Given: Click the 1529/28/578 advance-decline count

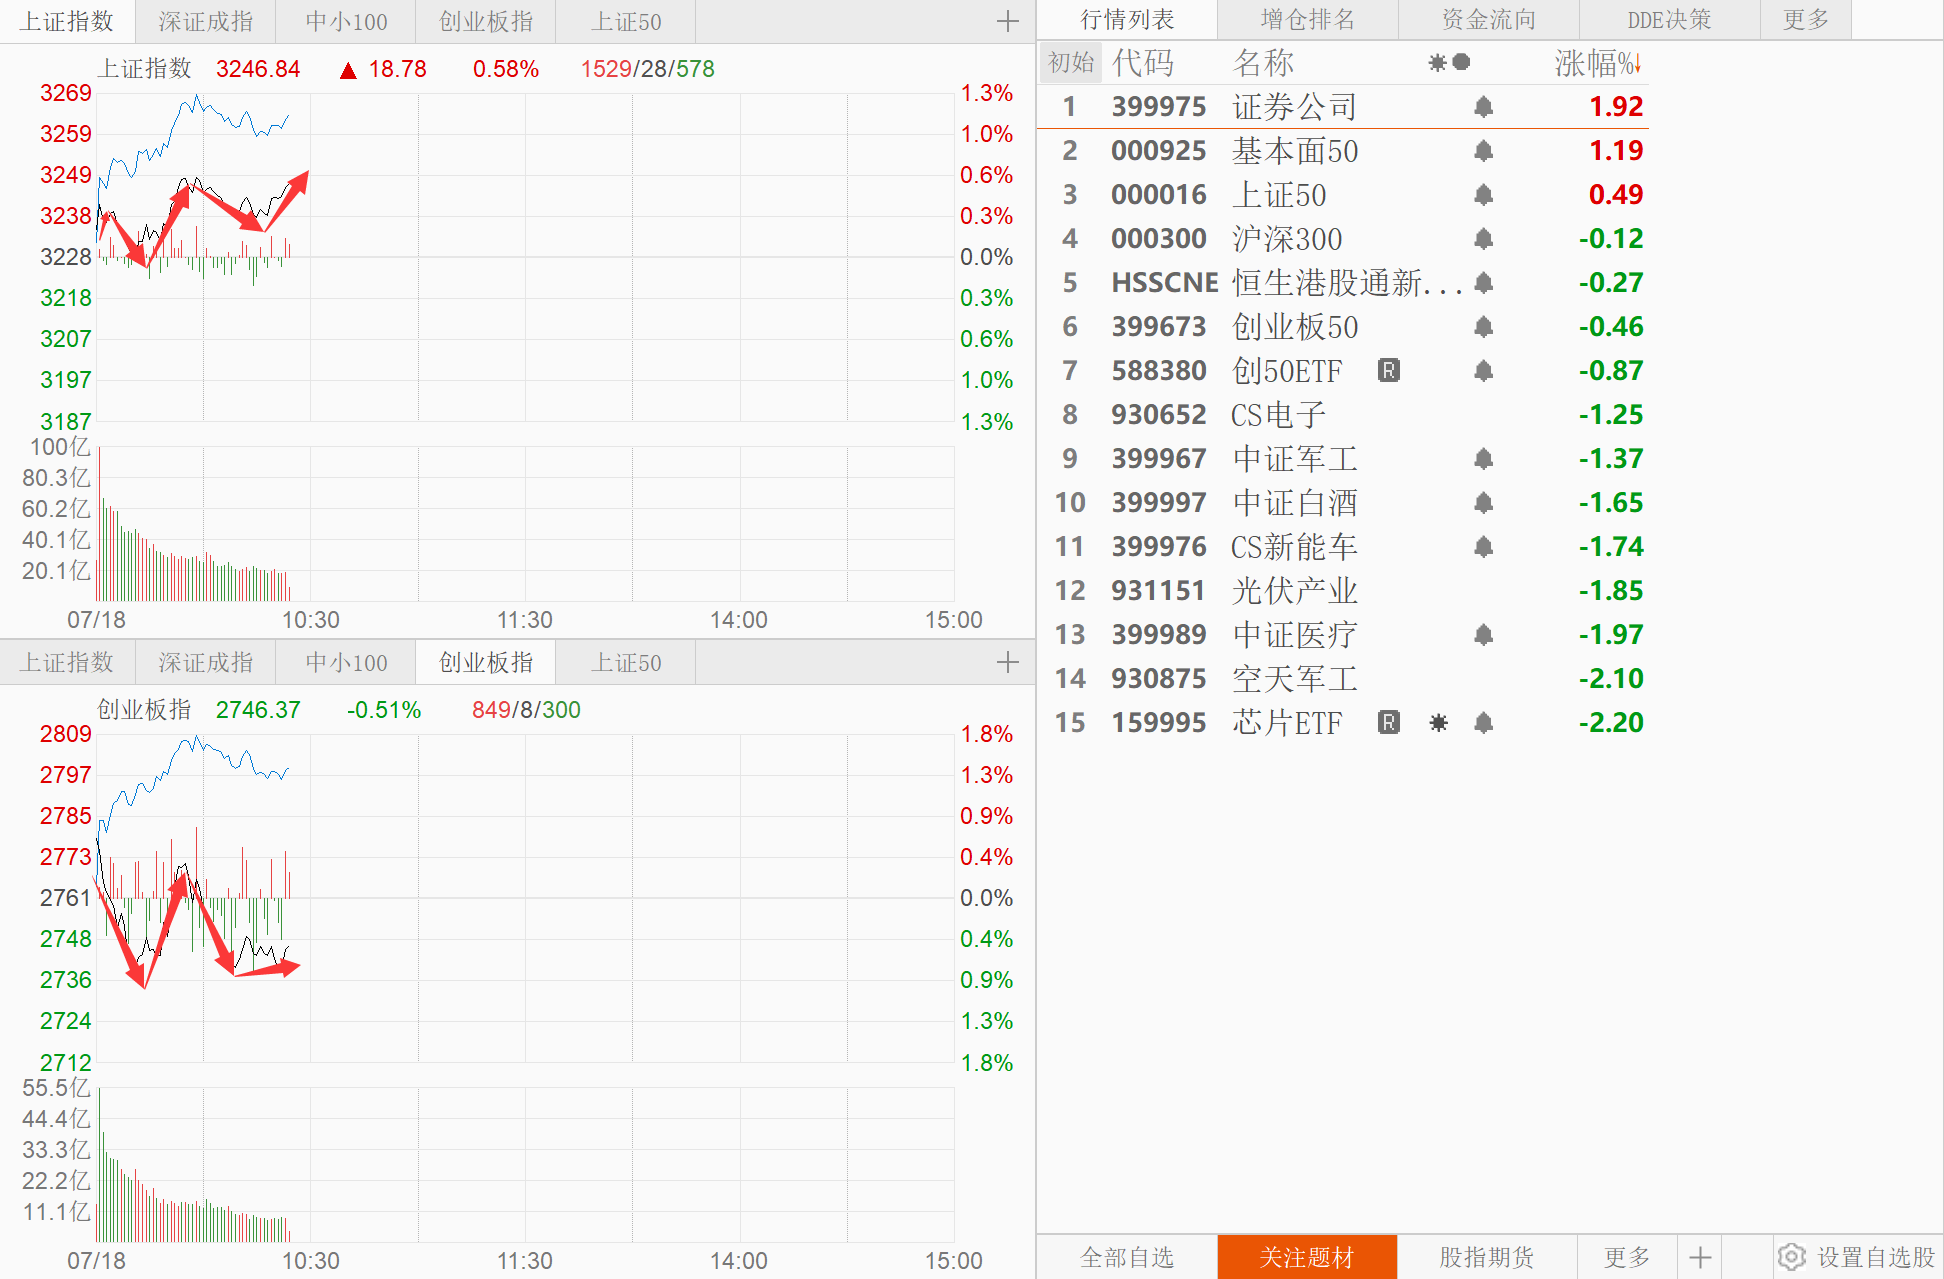Looking at the screenshot, I should tap(648, 69).
